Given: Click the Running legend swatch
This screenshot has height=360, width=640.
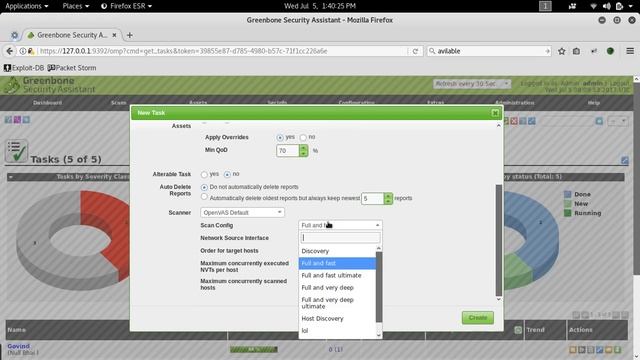Looking at the screenshot, I should pos(567,213).
